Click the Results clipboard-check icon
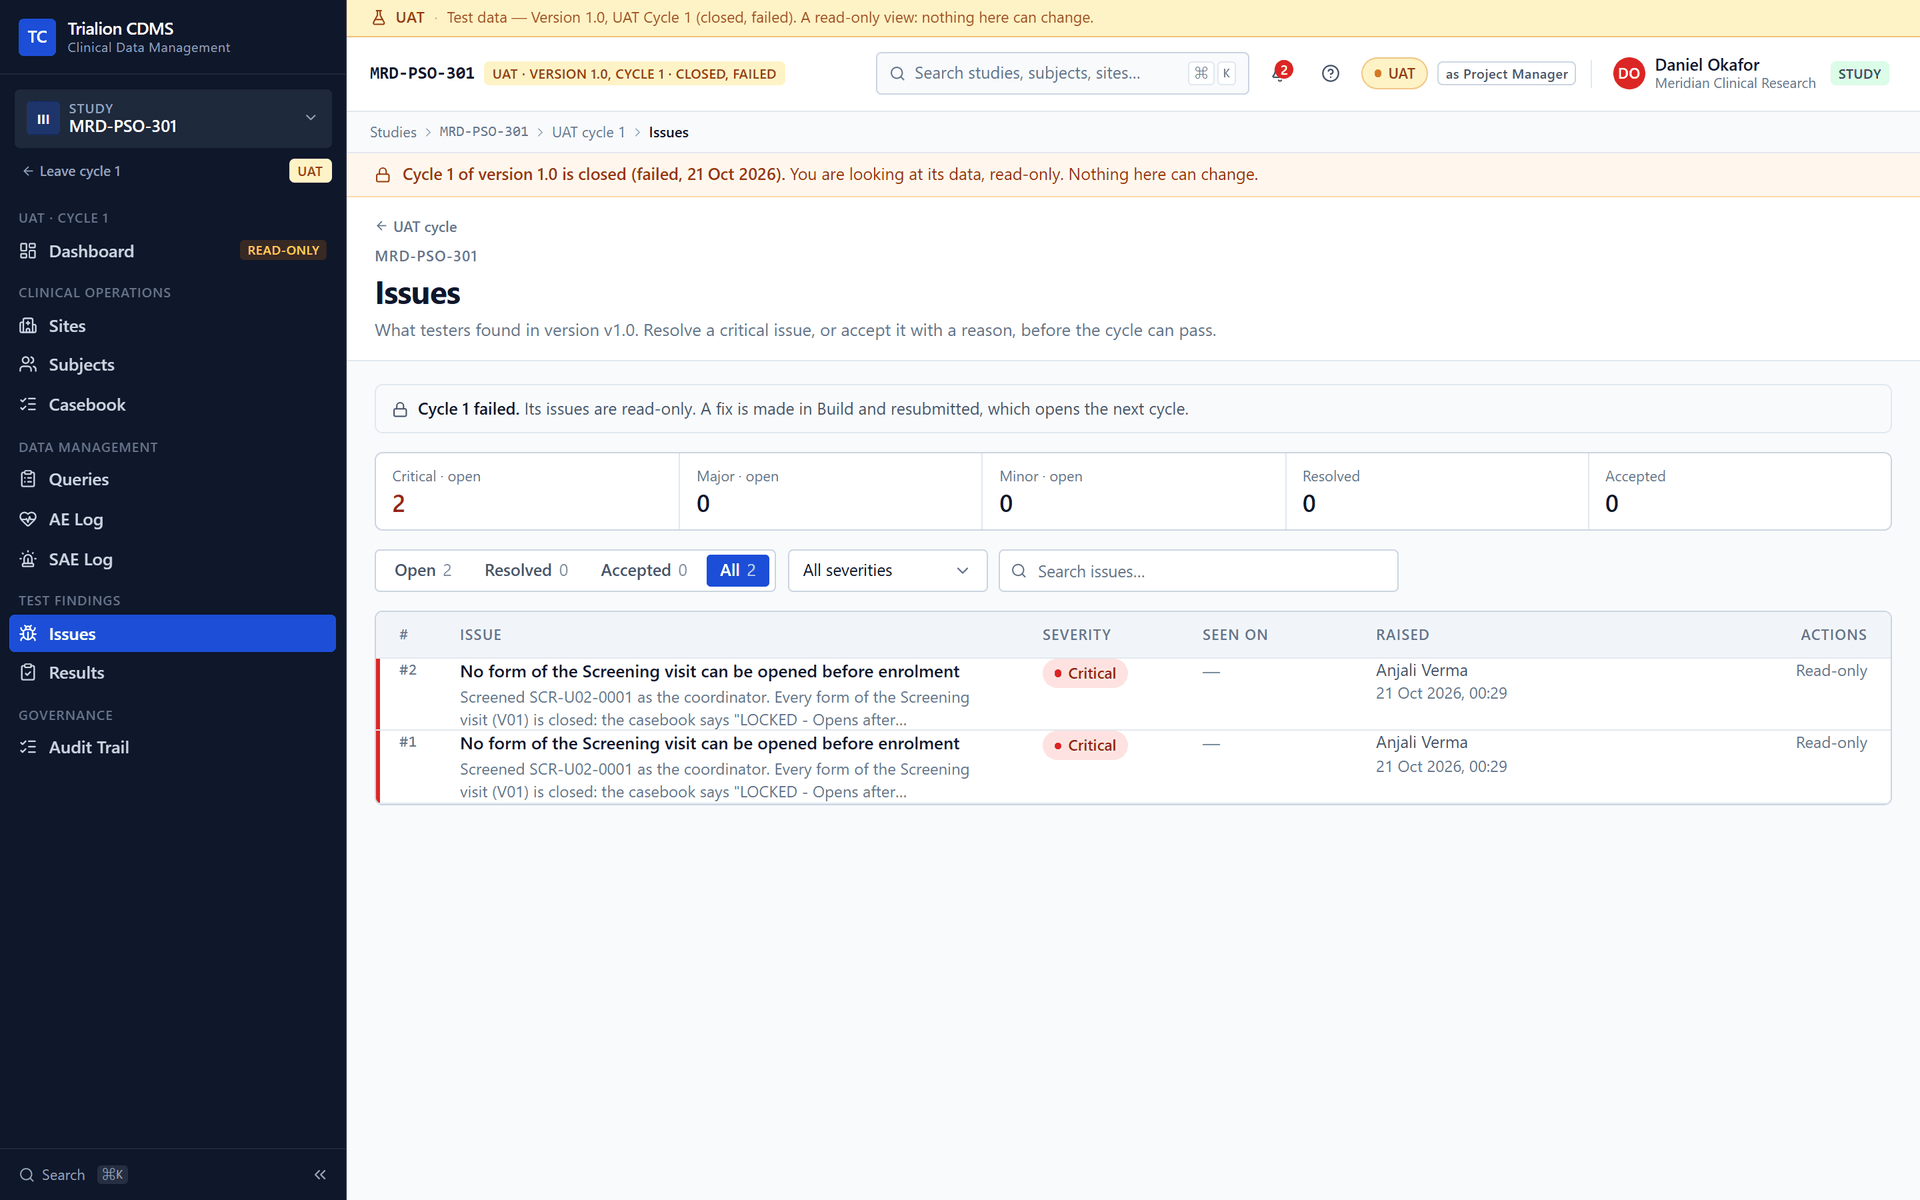This screenshot has width=1920, height=1200. (28, 673)
